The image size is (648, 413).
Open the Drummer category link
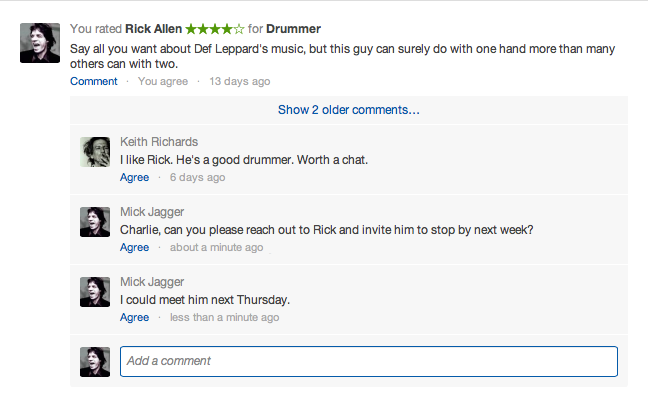click(293, 29)
